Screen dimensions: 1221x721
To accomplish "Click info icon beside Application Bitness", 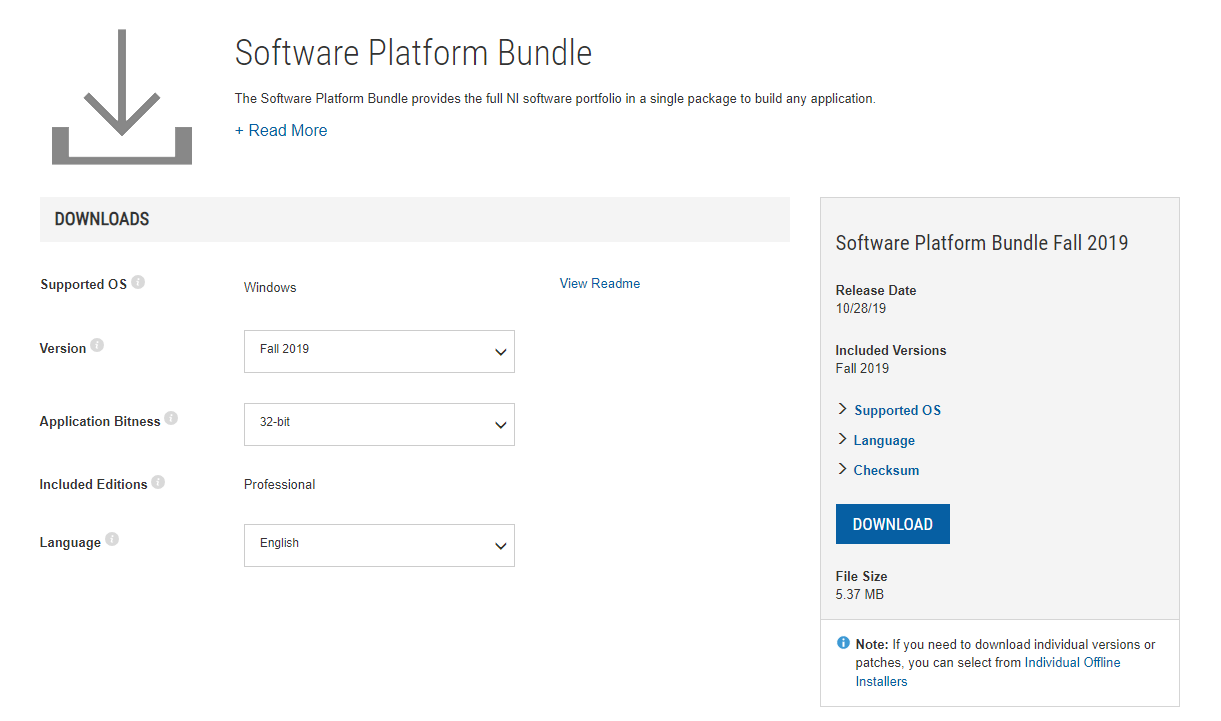I will tap(171, 419).
